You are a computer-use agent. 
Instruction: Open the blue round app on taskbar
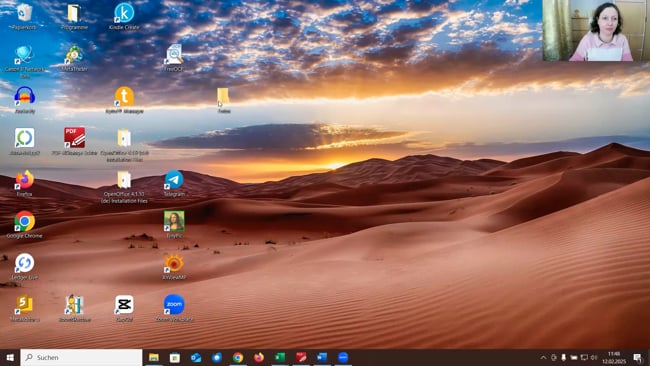click(x=217, y=357)
